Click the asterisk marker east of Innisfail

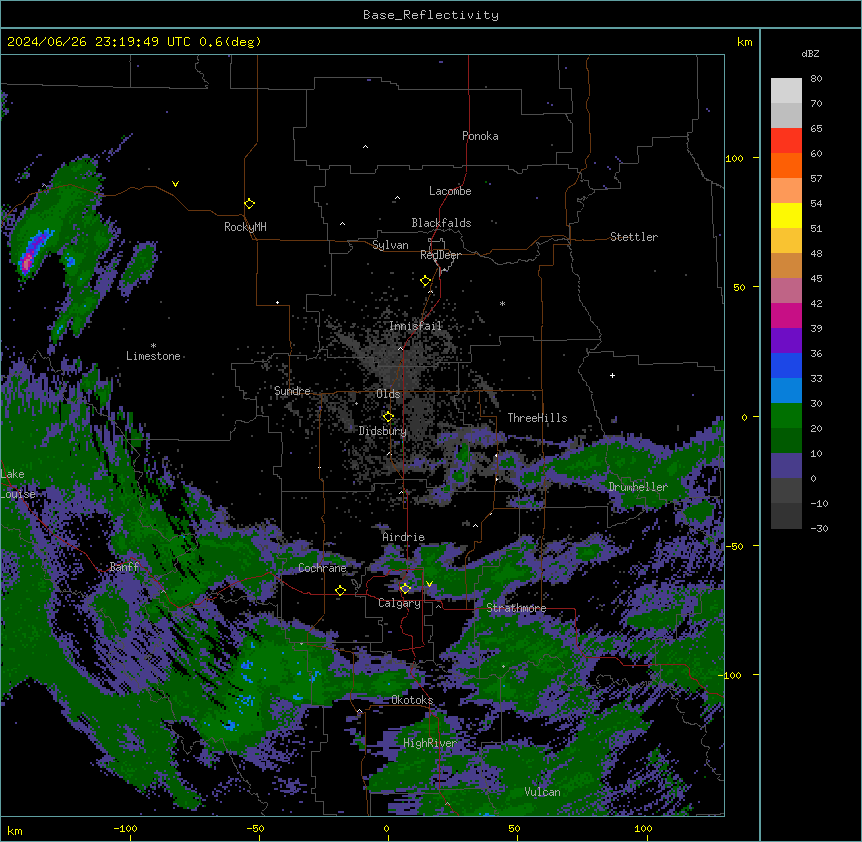pos(502,303)
